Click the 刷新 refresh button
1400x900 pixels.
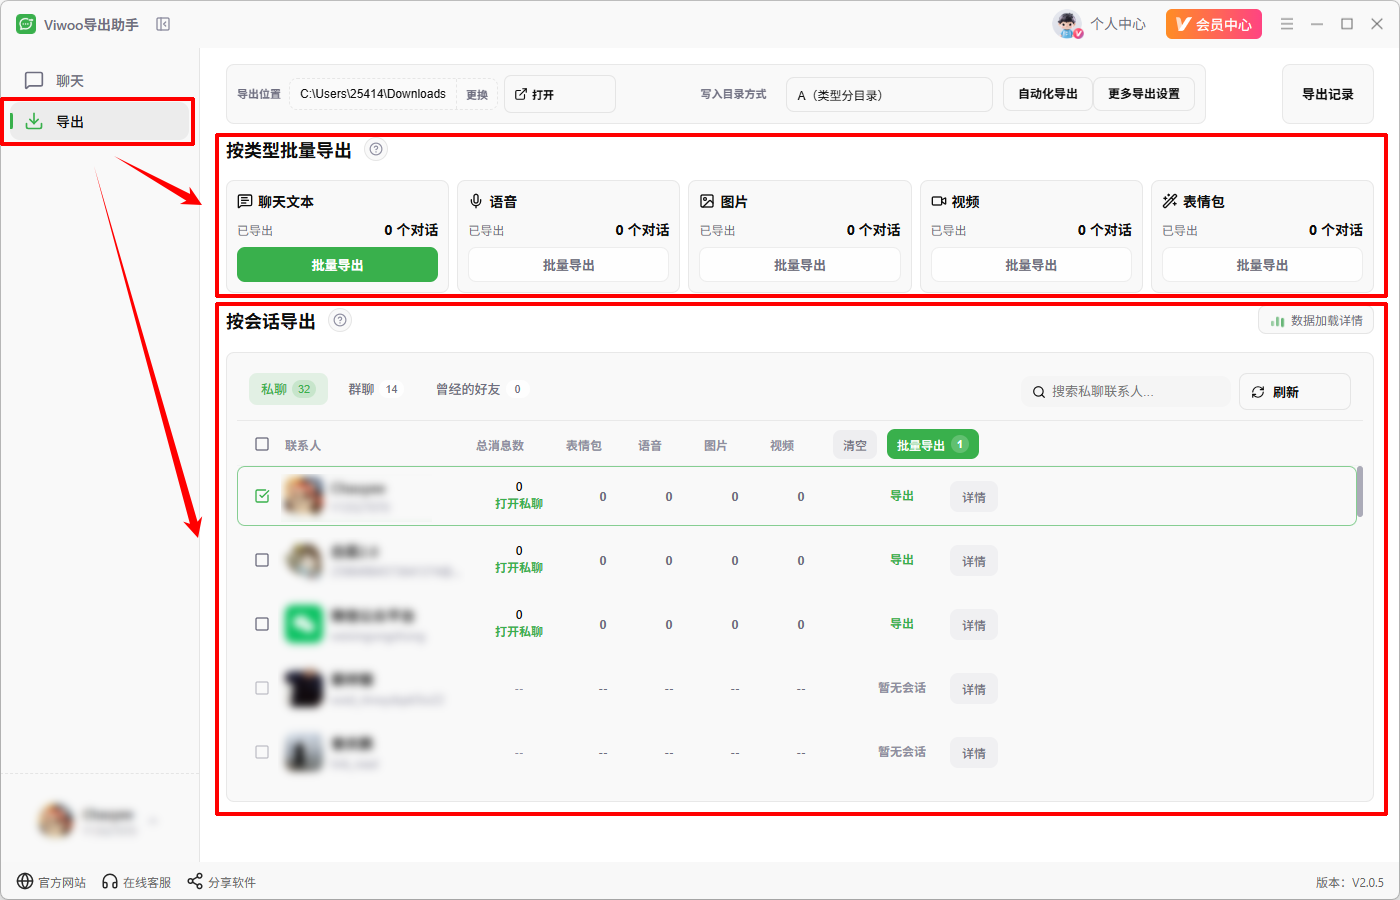(x=1295, y=391)
